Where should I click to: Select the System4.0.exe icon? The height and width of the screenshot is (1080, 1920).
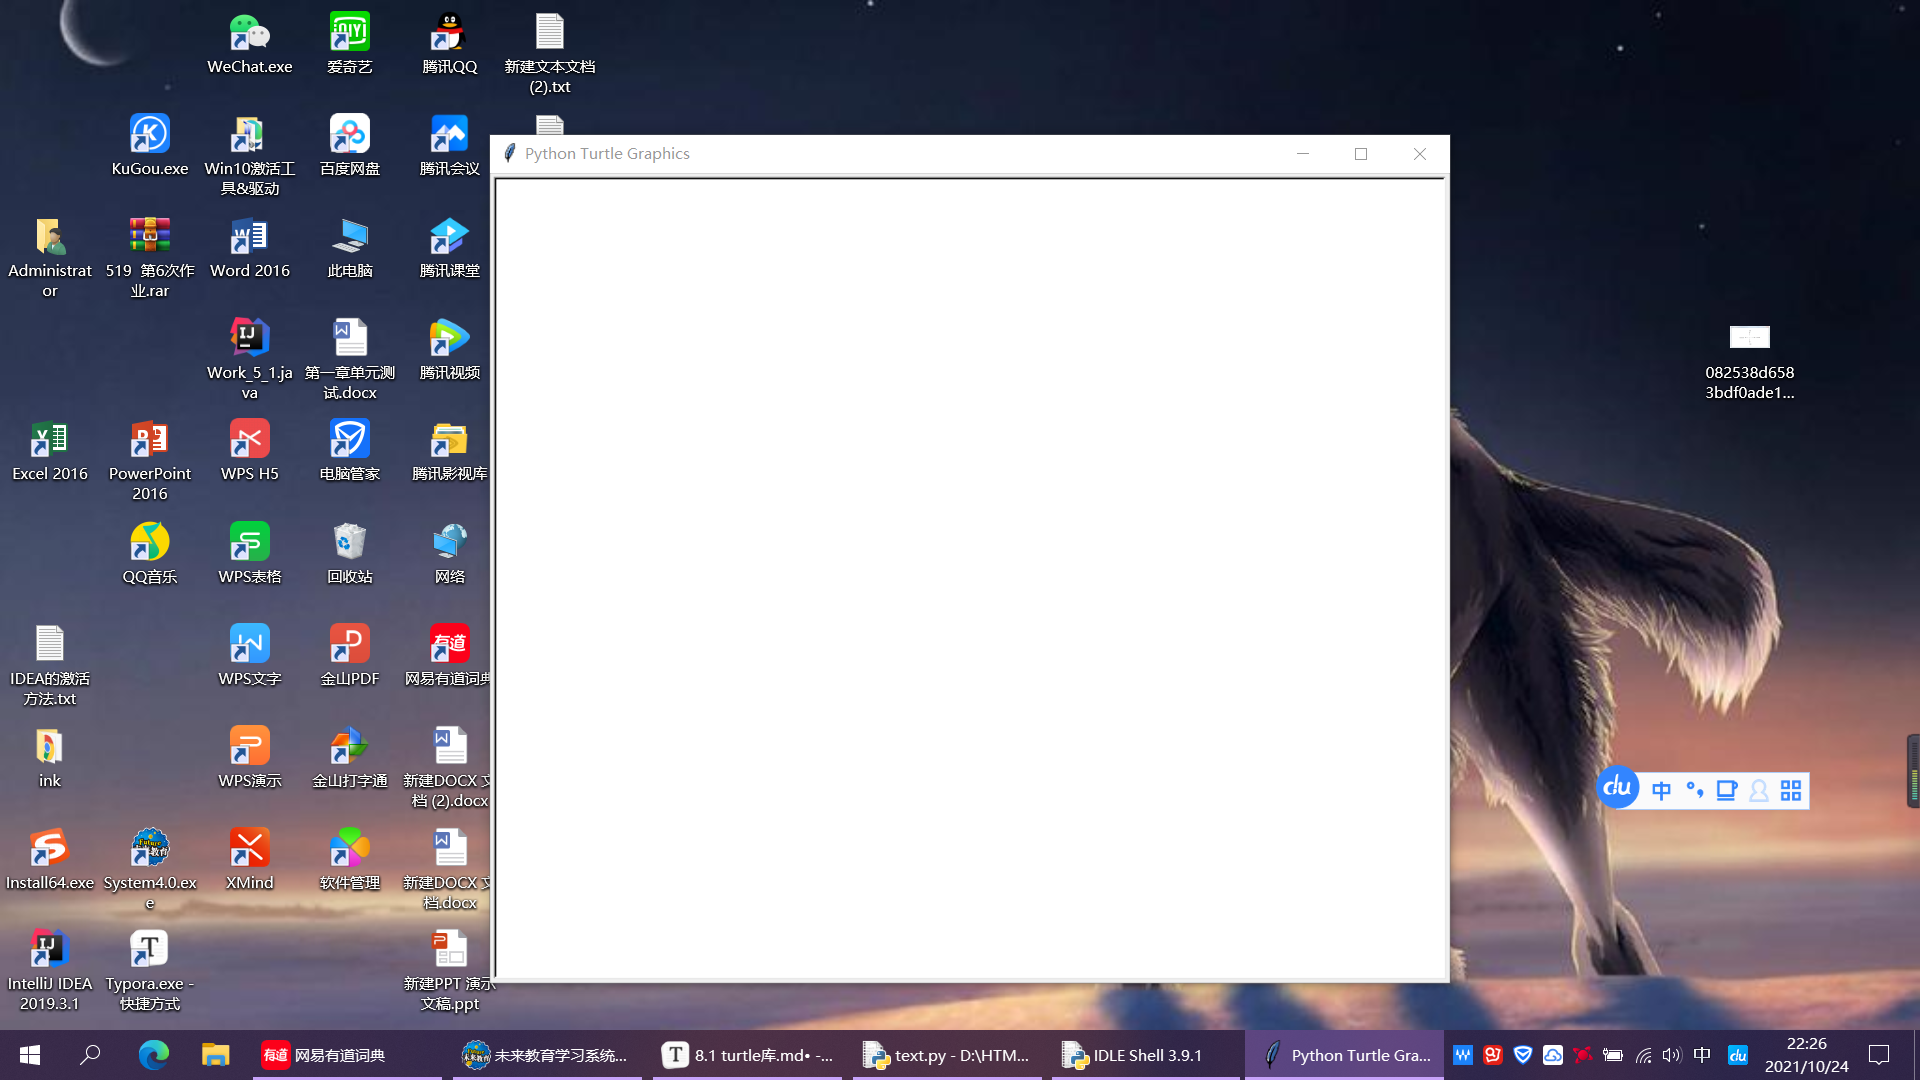[149, 870]
